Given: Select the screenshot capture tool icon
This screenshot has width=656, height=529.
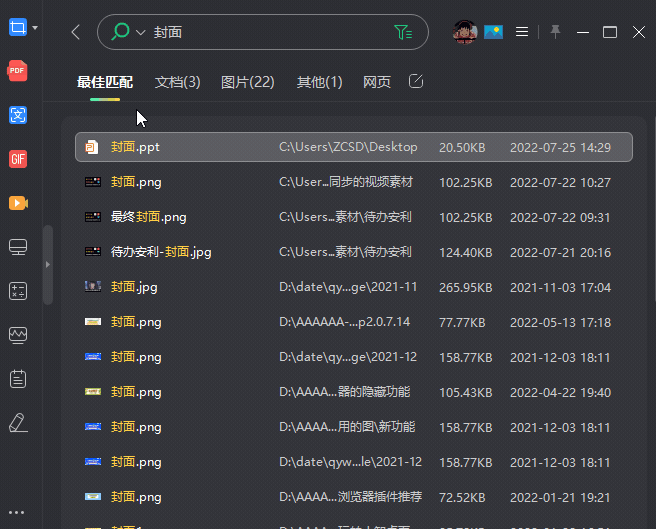Looking at the screenshot, I should (18, 28).
